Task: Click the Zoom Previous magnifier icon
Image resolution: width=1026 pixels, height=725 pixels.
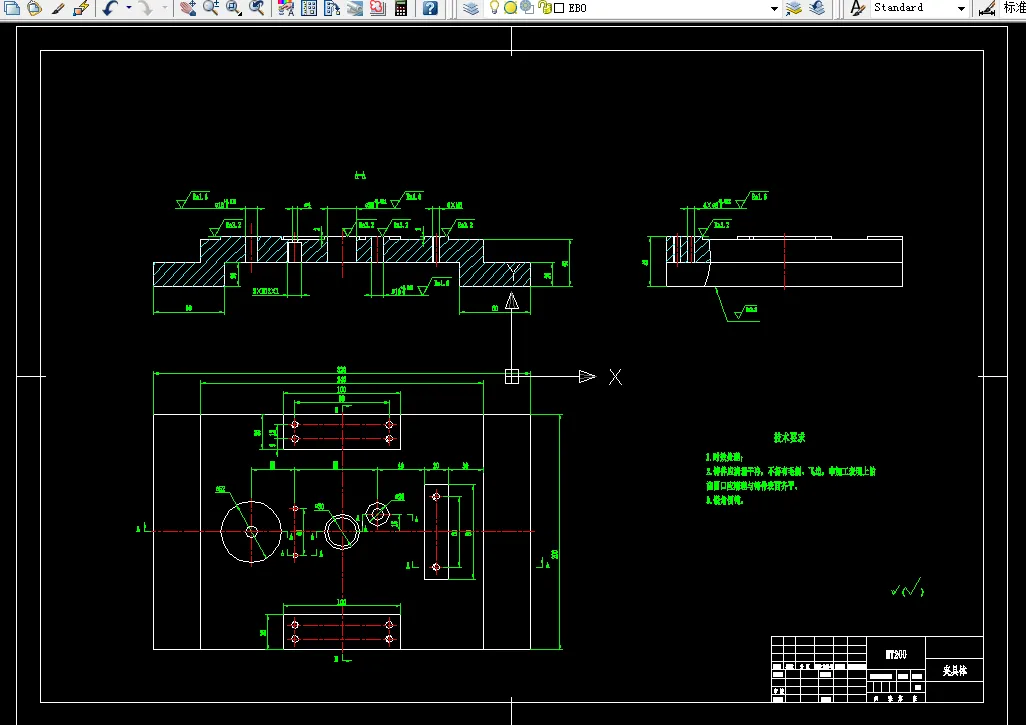Action: pyautogui.click(x=256, y=8)
